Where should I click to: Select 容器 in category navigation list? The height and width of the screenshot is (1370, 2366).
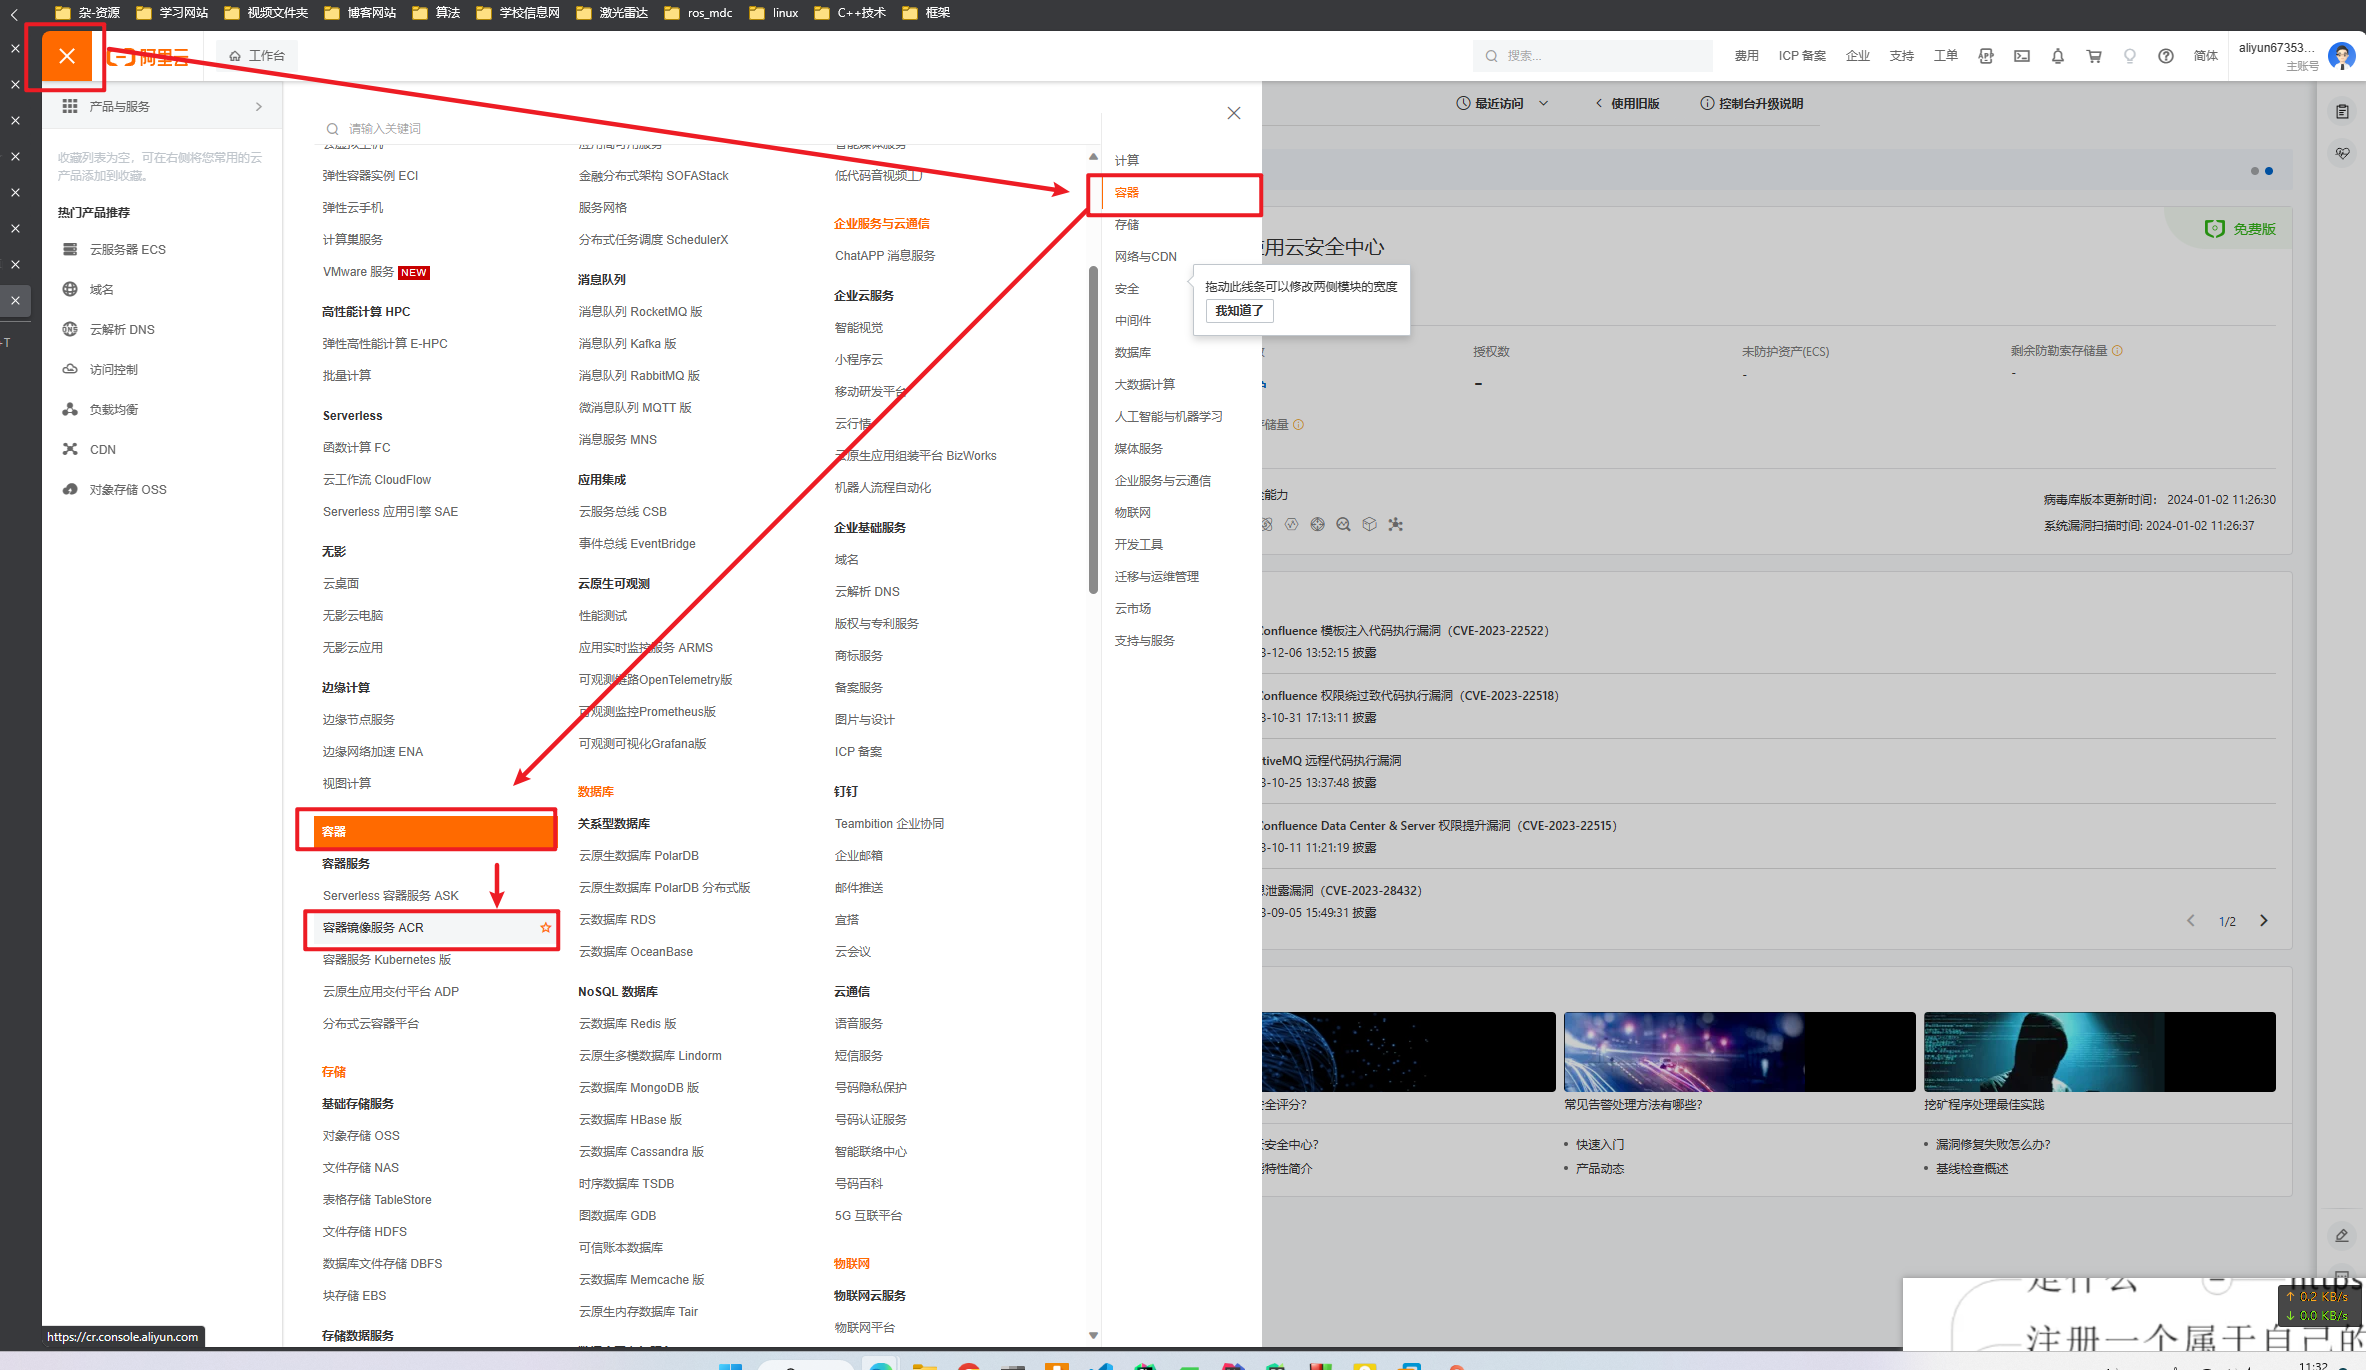pos(1127,192)
